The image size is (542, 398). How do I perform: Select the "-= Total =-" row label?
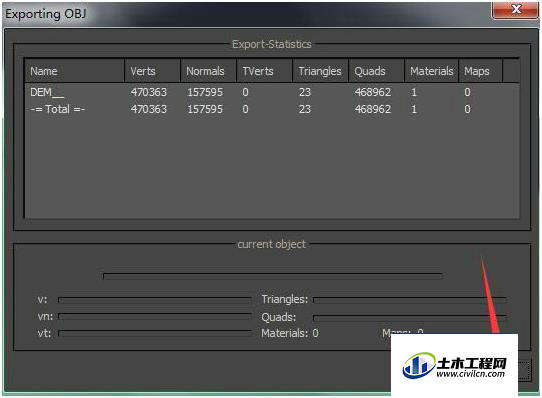[58, 109]
